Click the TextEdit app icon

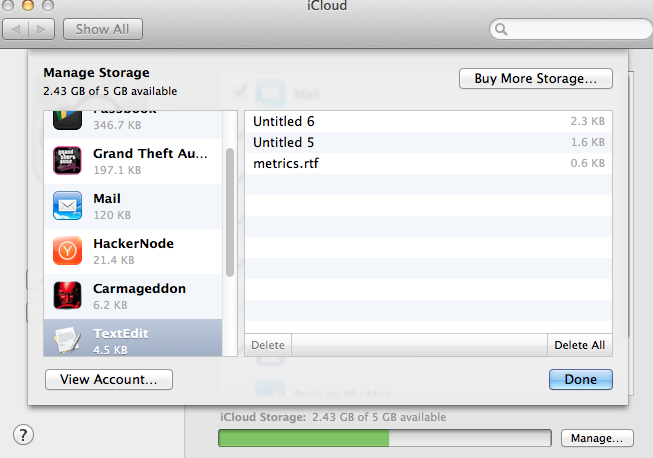tap(67, 340)
